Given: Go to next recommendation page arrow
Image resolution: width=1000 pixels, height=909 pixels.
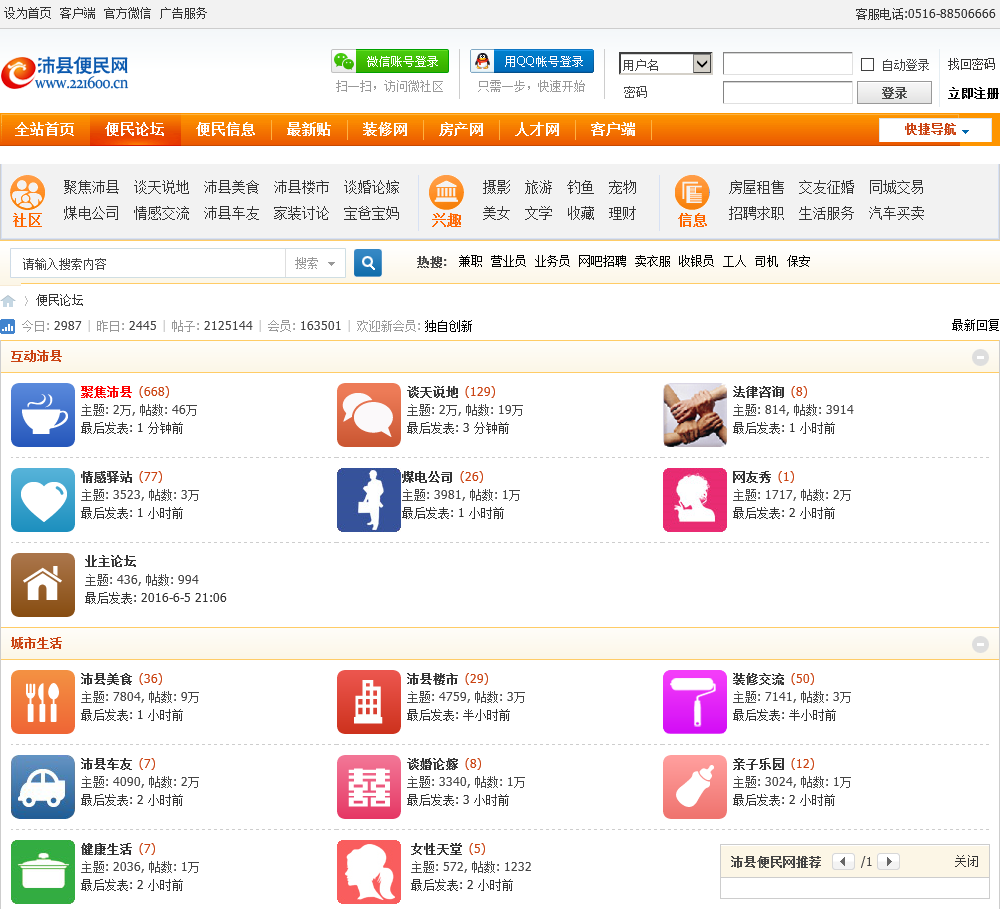Looking at the screenshot, I should pos(889,862).
